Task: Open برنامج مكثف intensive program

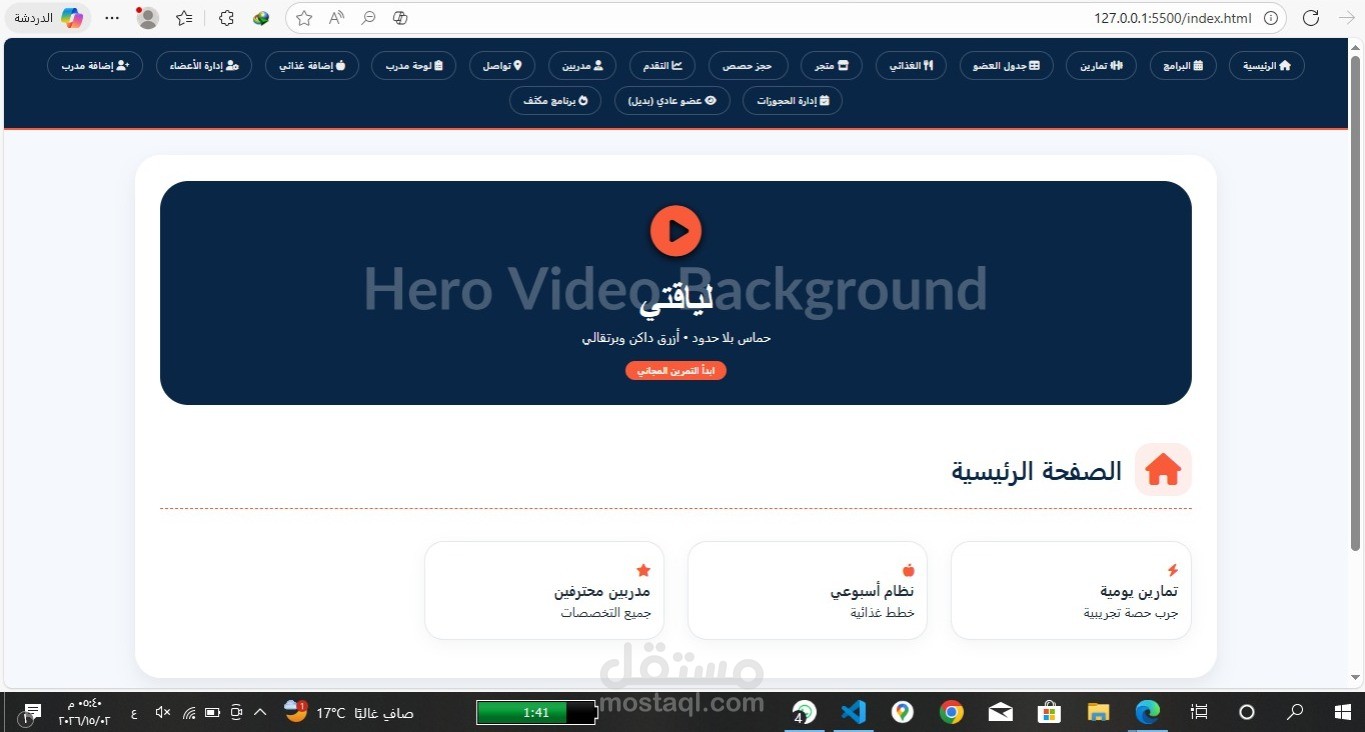Action: (x=555, y=100)
